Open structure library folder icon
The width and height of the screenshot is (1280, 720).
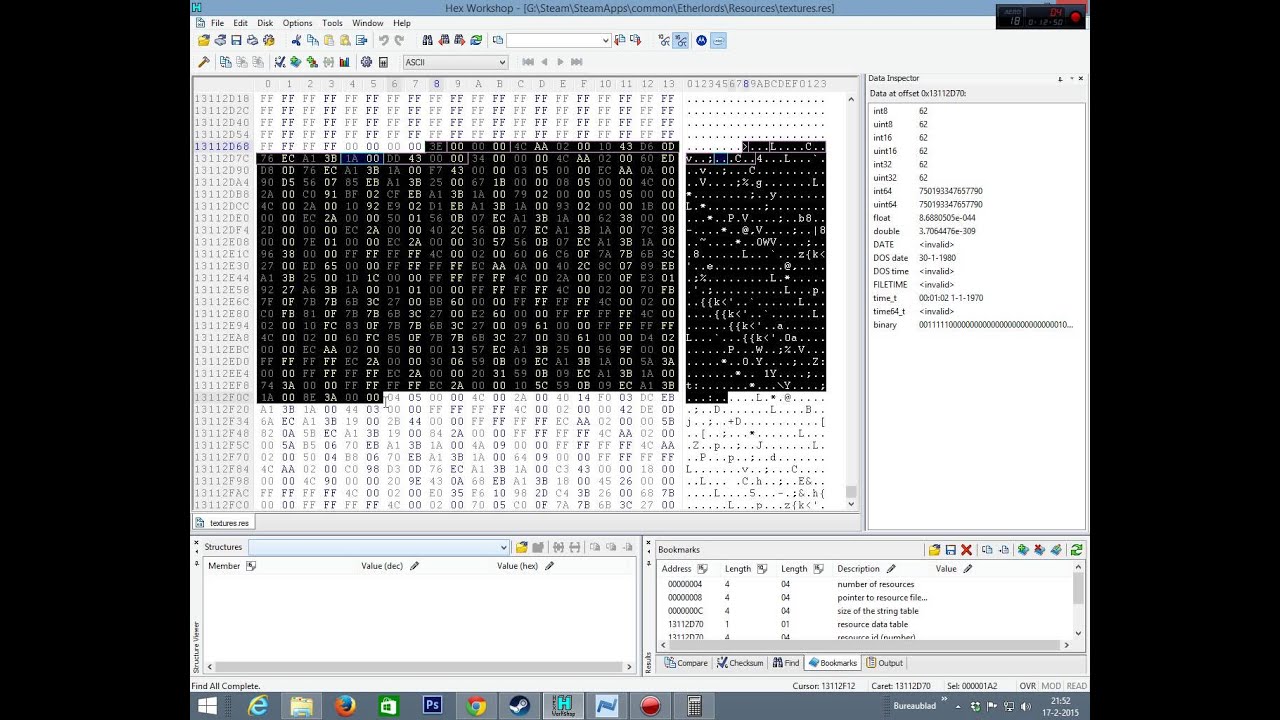(x=521, y=547)
